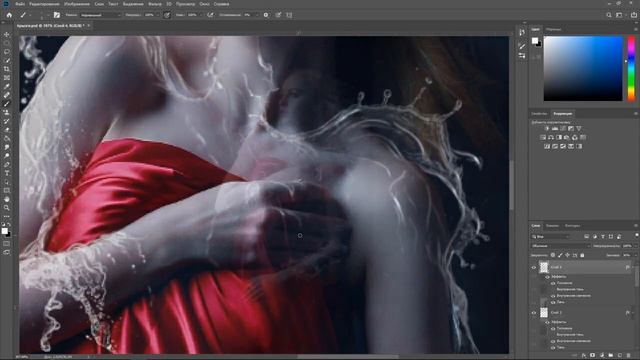This screenshot has height=360, width=640.
Task: Create a new group folder icon
Action: click(611, 356)
